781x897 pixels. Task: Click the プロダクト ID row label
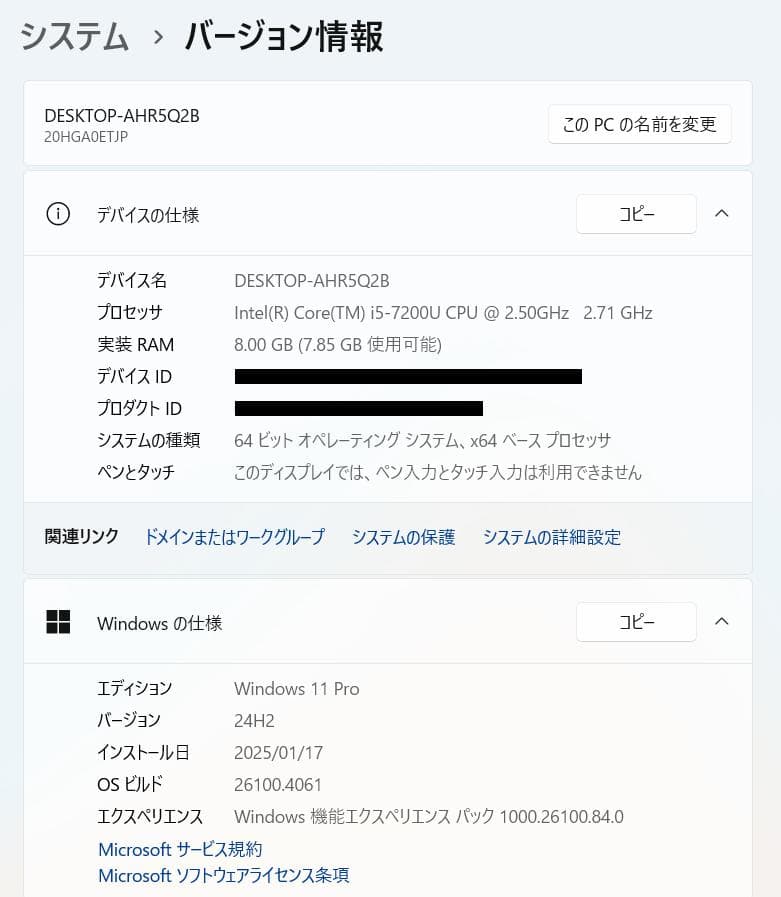pos(140,408)
